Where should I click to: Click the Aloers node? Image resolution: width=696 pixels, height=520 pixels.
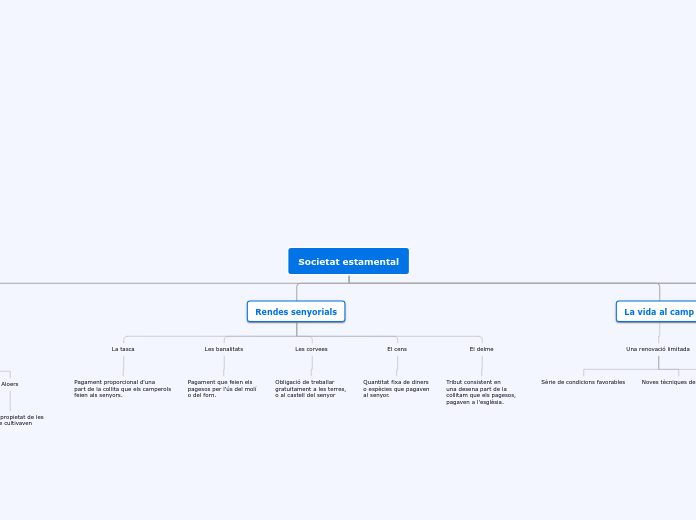9,384
